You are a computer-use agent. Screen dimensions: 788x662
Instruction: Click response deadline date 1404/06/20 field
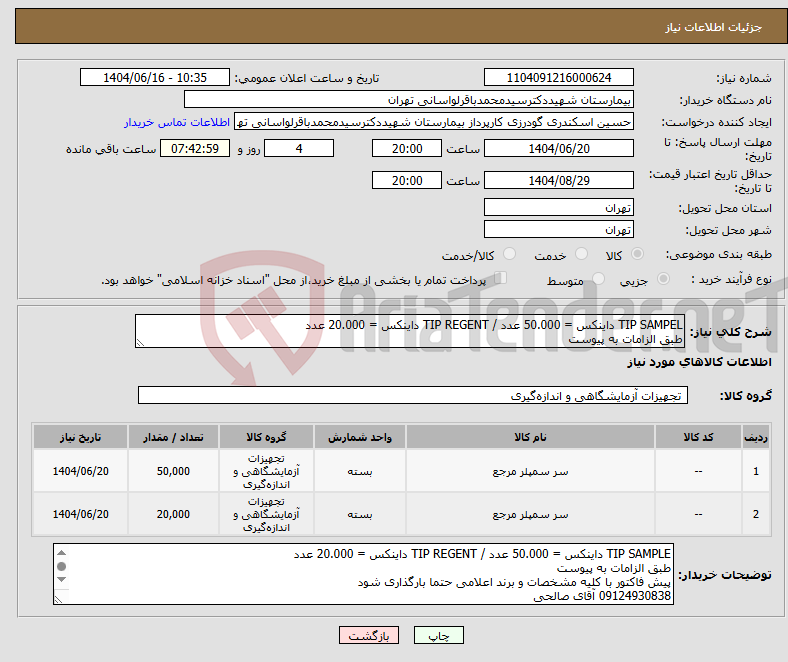pos(558,148)
